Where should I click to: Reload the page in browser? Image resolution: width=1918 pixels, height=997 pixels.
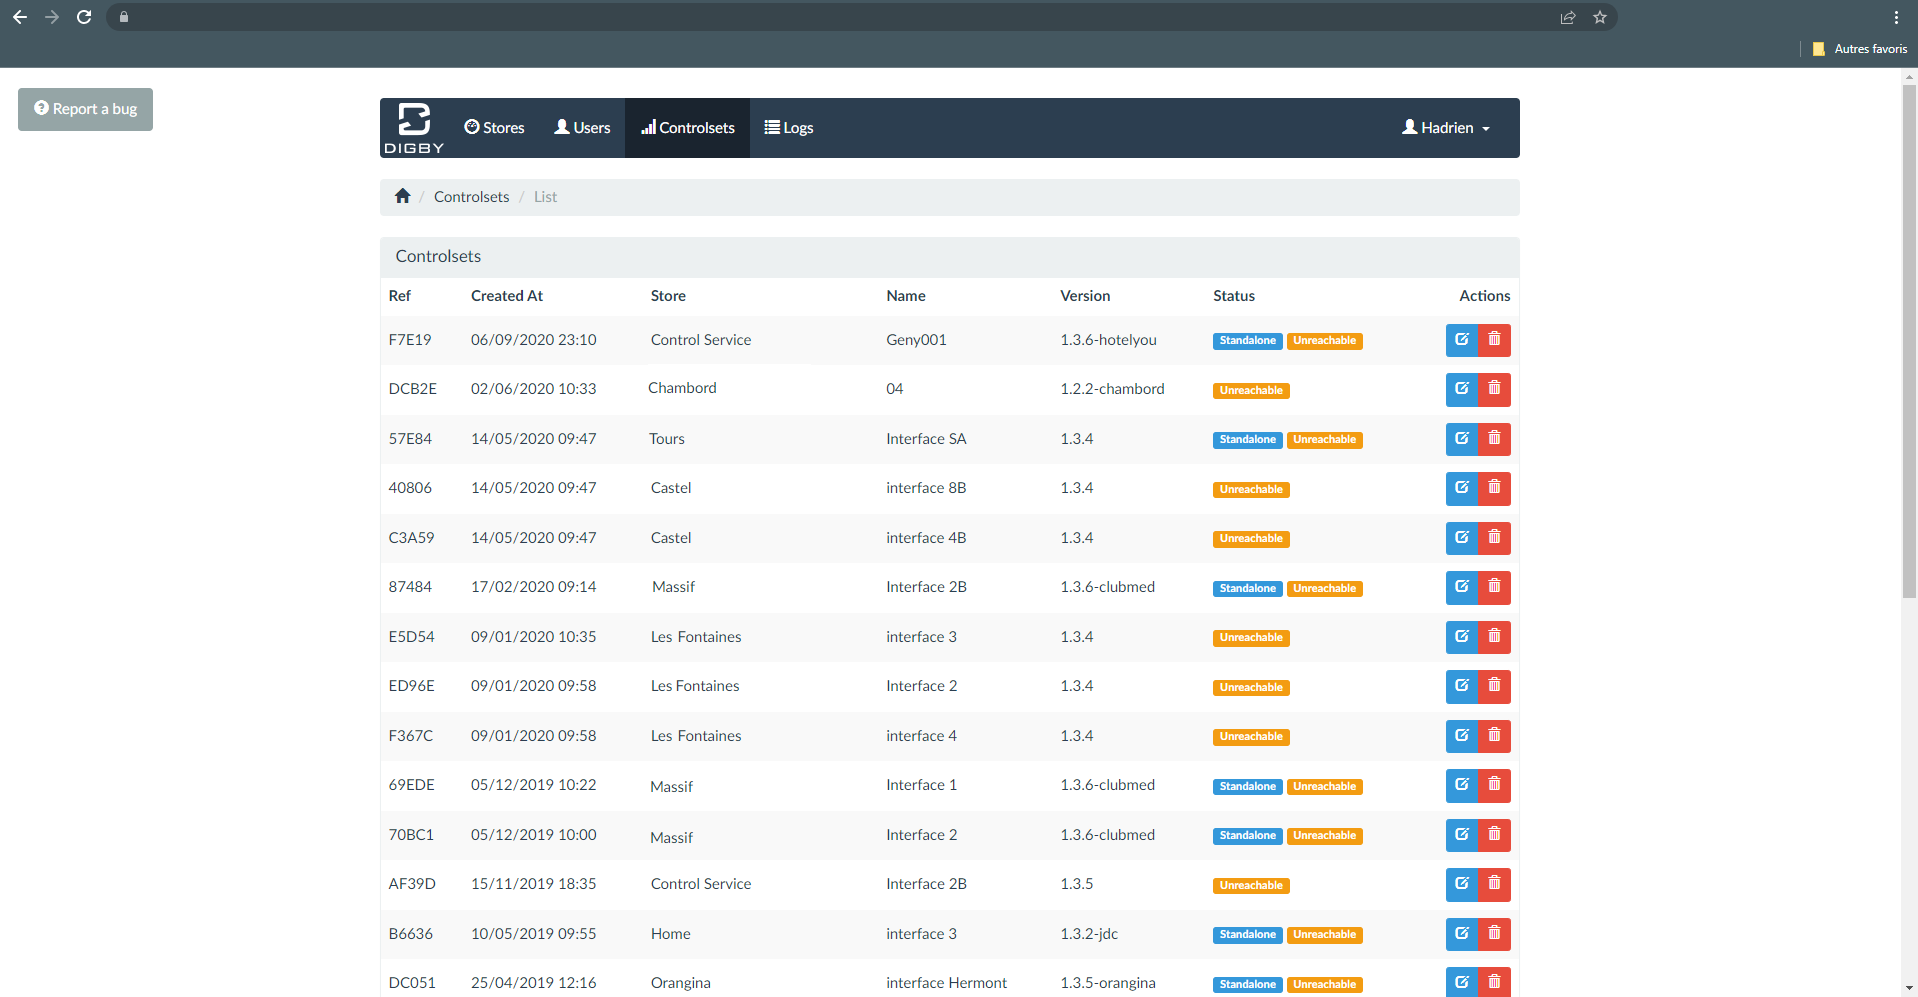[x=84, y=17]
